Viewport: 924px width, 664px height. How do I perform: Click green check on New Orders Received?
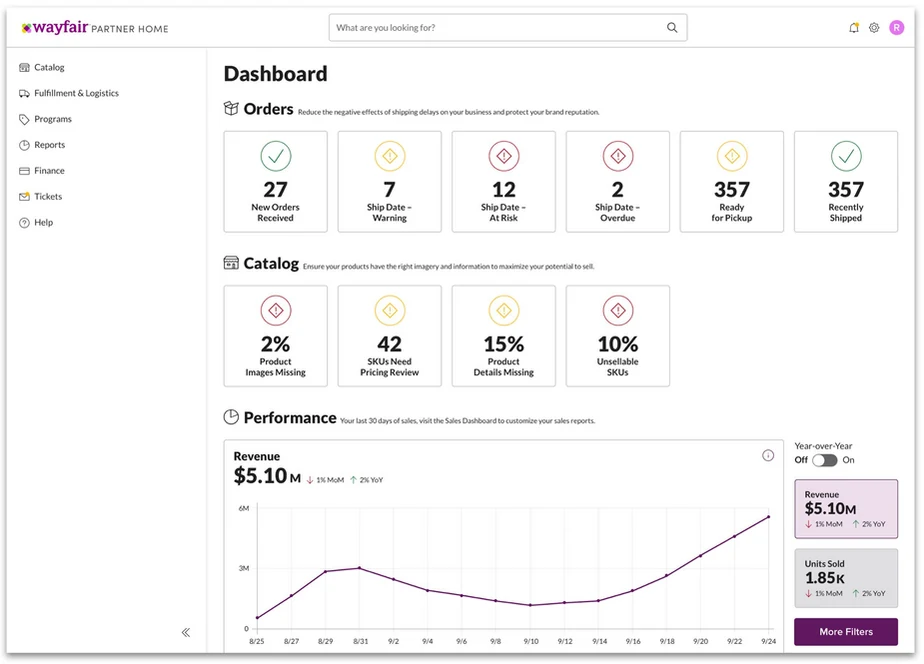pyautogui.click(x=275, y=156)
